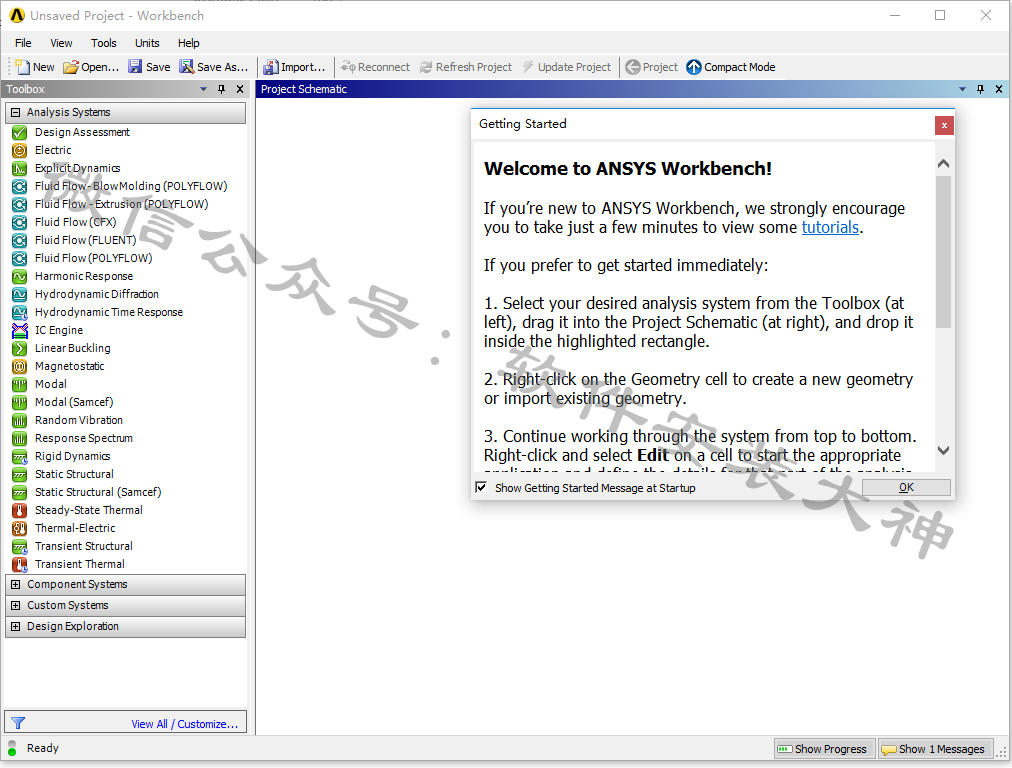Viewport: 1012px width, 768px height.
Task: Select the Electric analysis icon
Action: tap(19, 150)
